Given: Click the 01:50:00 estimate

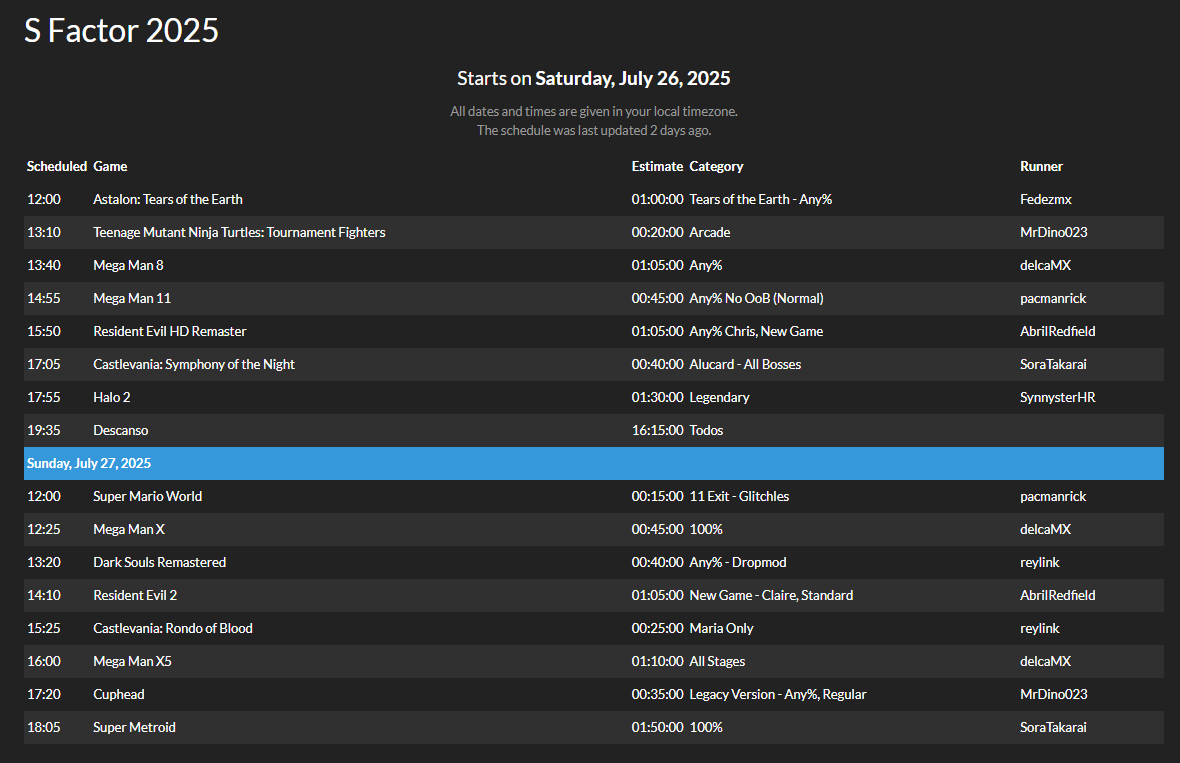Looking at the screenshot, I should click(657, 728).
